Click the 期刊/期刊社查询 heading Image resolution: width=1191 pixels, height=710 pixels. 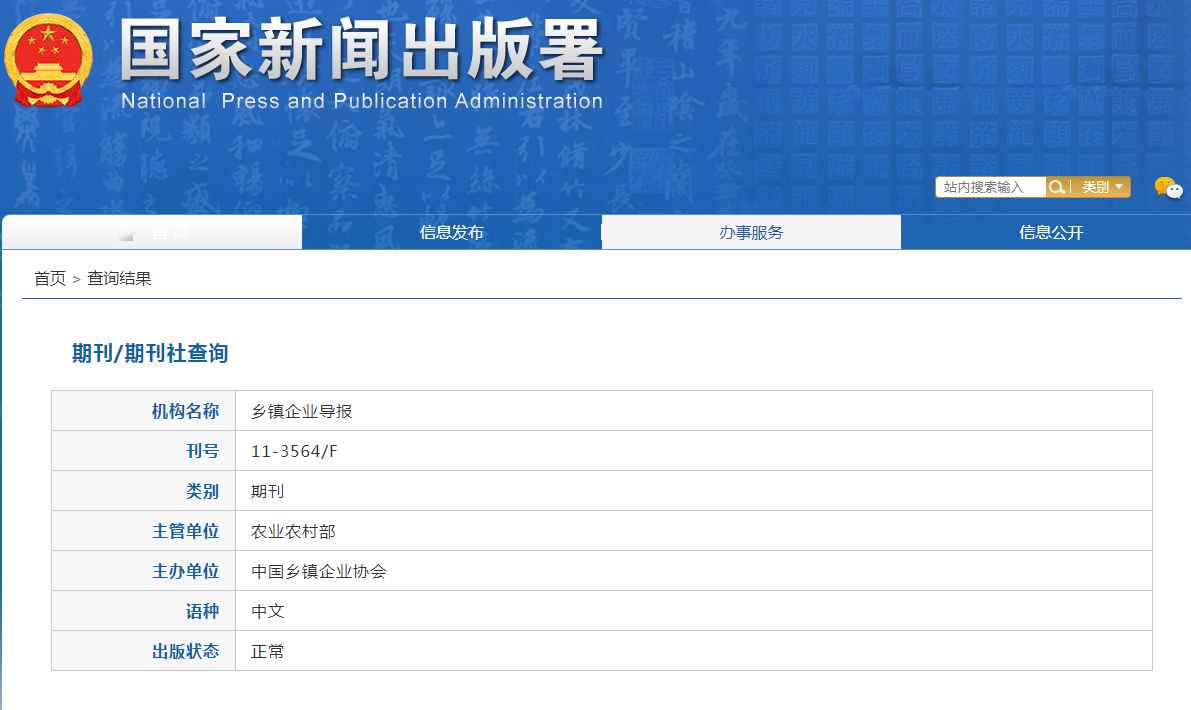pyautogui.click(x=150, y=353)
